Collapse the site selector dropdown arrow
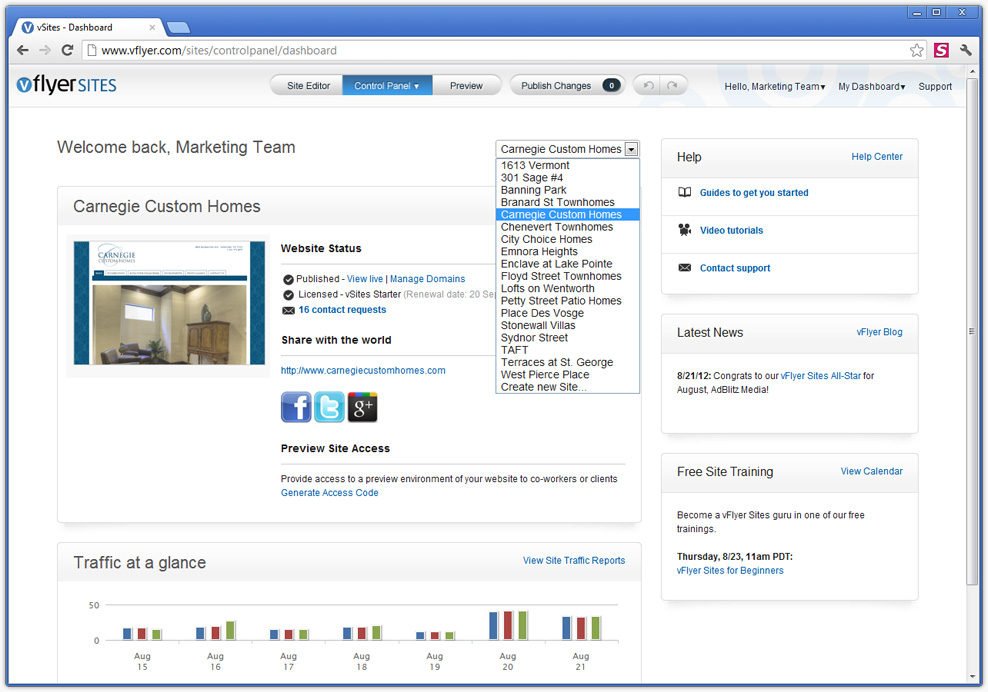This screenshot has width=988, height=692. 631,149
